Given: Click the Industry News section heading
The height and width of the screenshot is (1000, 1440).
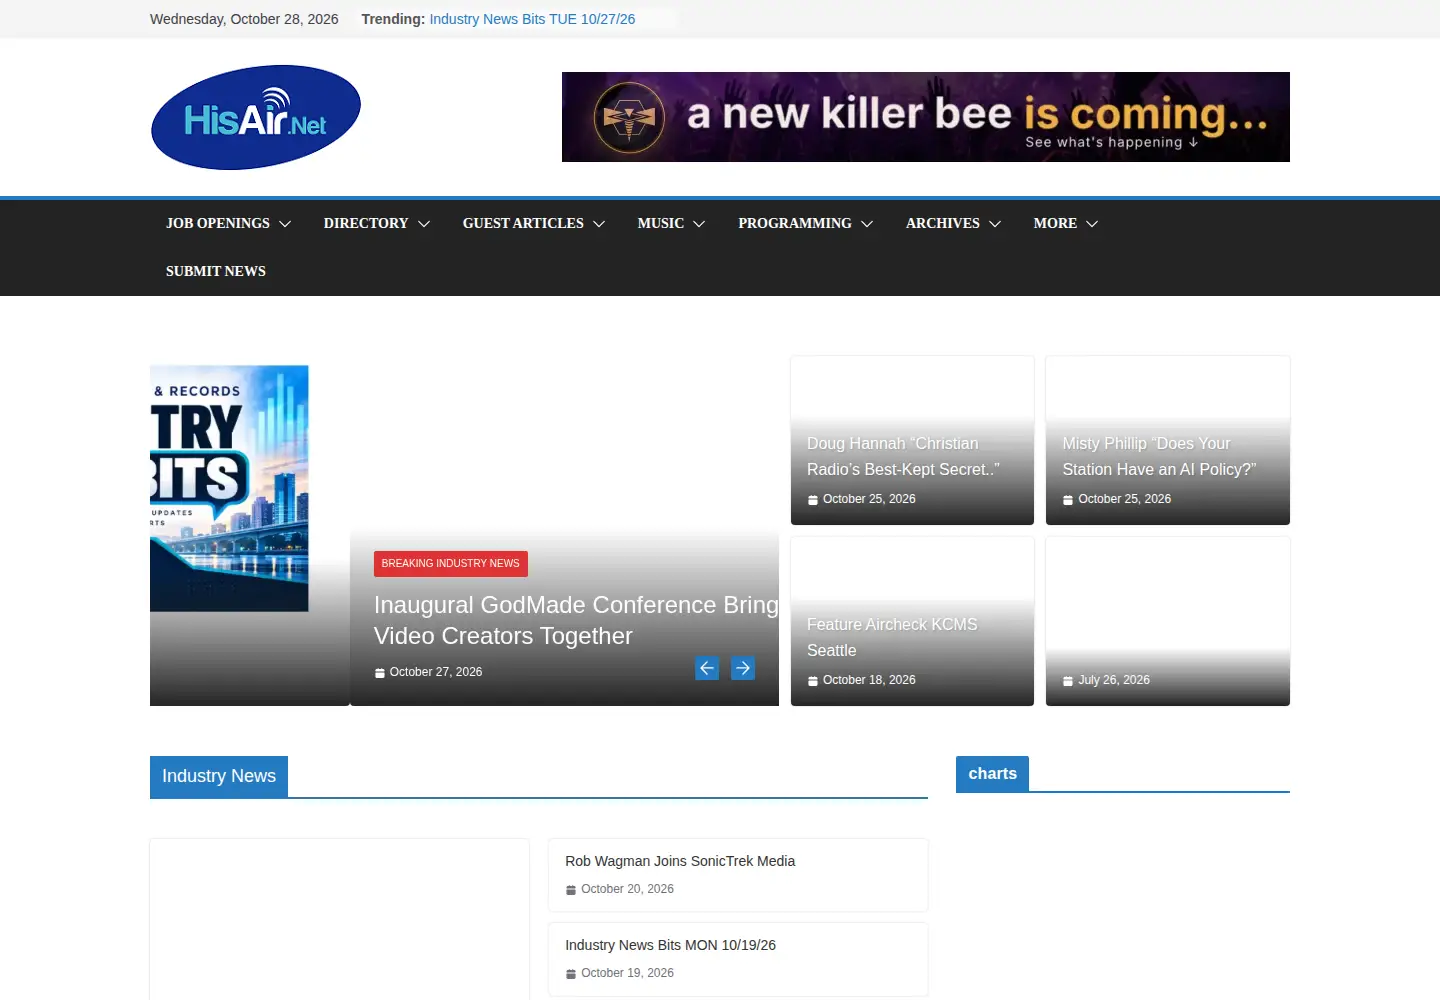Looking at the screenshot, I should pos(219,776).
